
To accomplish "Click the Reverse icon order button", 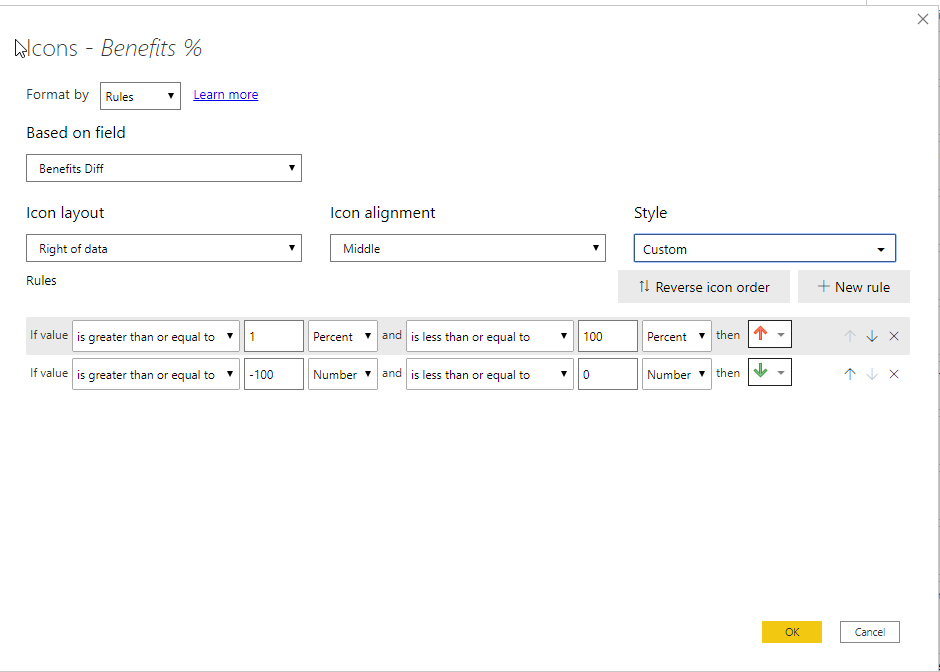I will point(704,287).
